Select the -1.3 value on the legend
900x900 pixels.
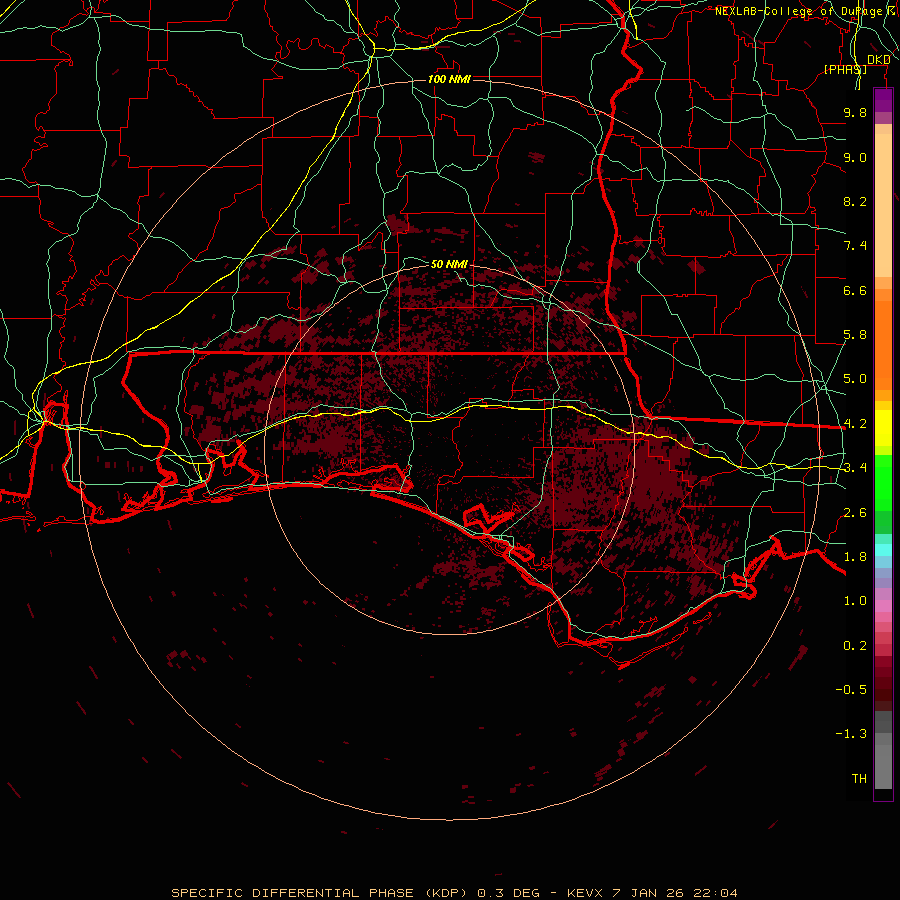pos(851,735)
